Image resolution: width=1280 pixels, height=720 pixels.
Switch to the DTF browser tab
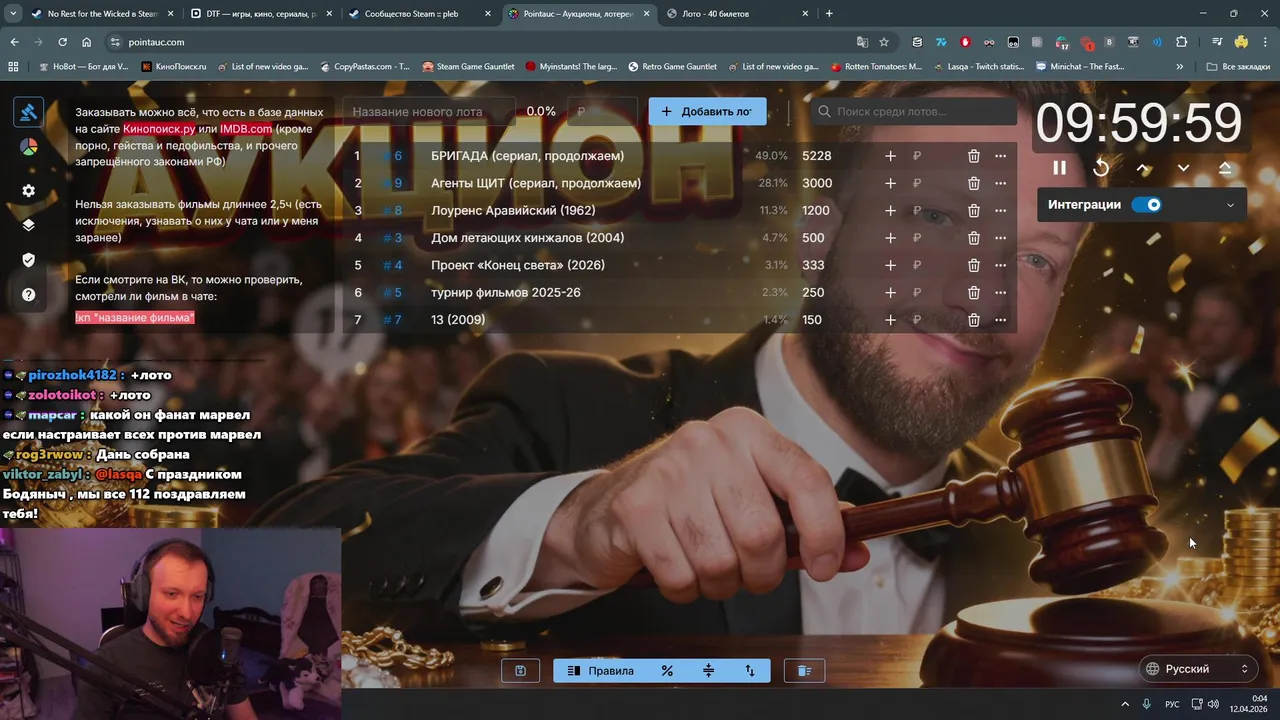point(261,14)
